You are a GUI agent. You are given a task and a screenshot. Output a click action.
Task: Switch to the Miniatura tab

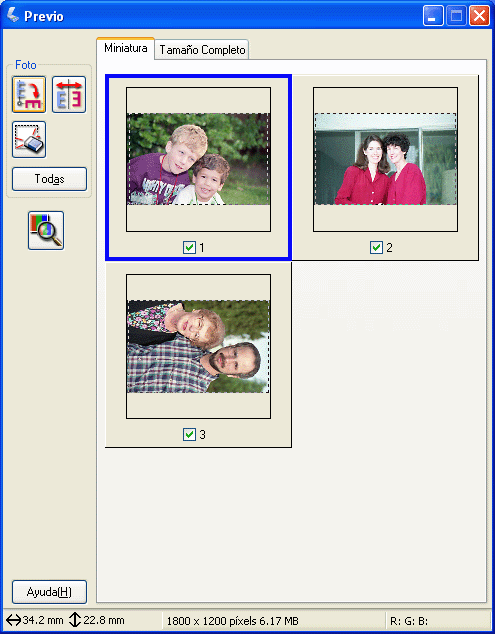point(125,49)
